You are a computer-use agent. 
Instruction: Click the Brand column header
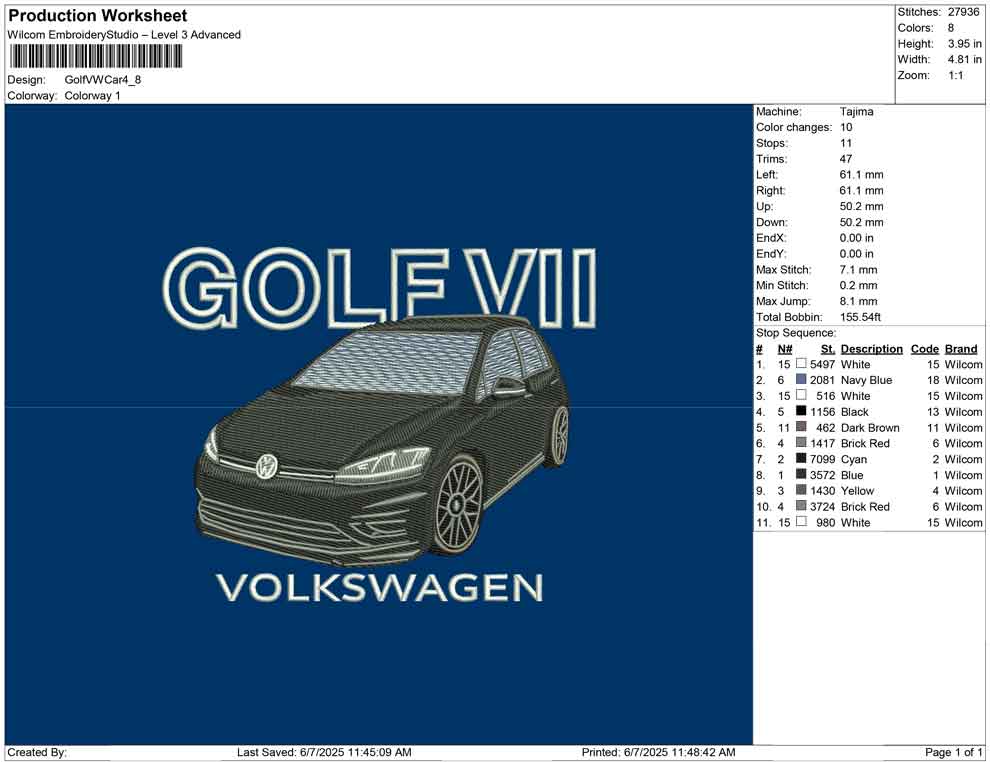[x=961, y=349]
